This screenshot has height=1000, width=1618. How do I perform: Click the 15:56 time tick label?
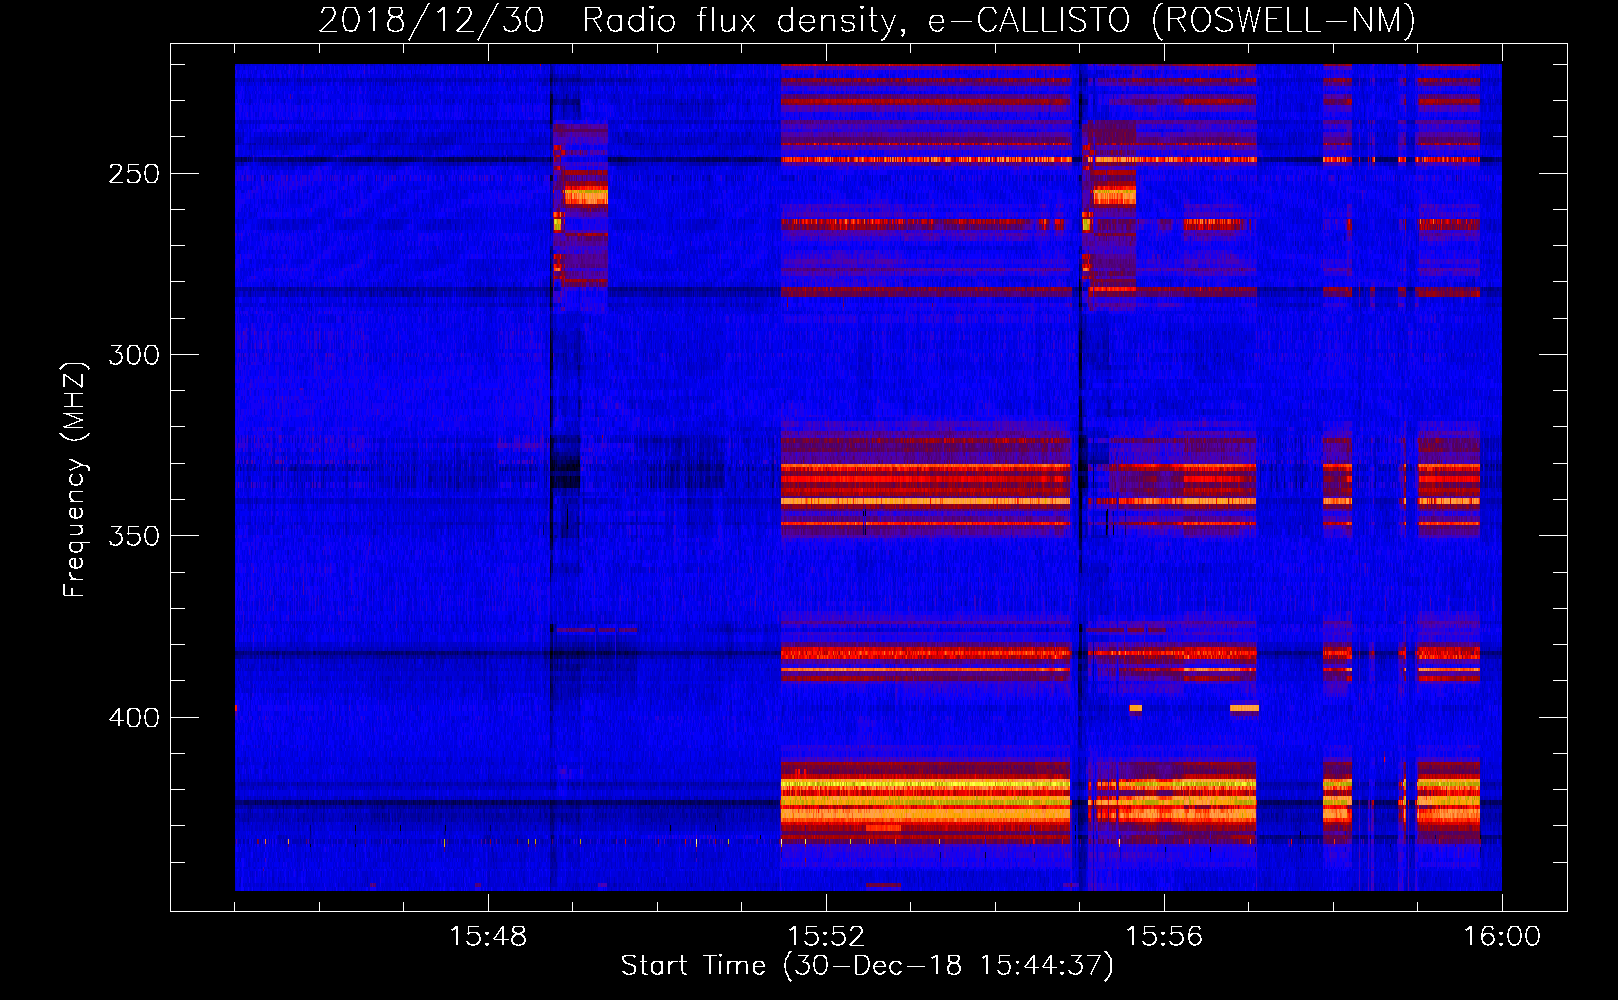1164,937
